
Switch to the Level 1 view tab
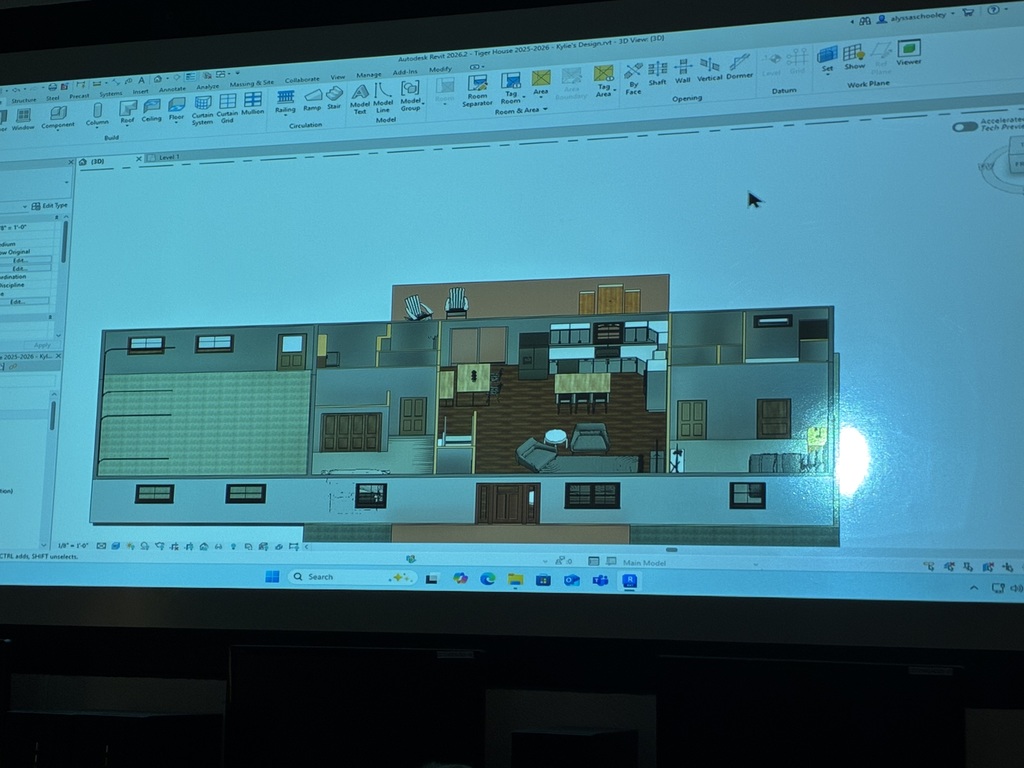[169, 158]
